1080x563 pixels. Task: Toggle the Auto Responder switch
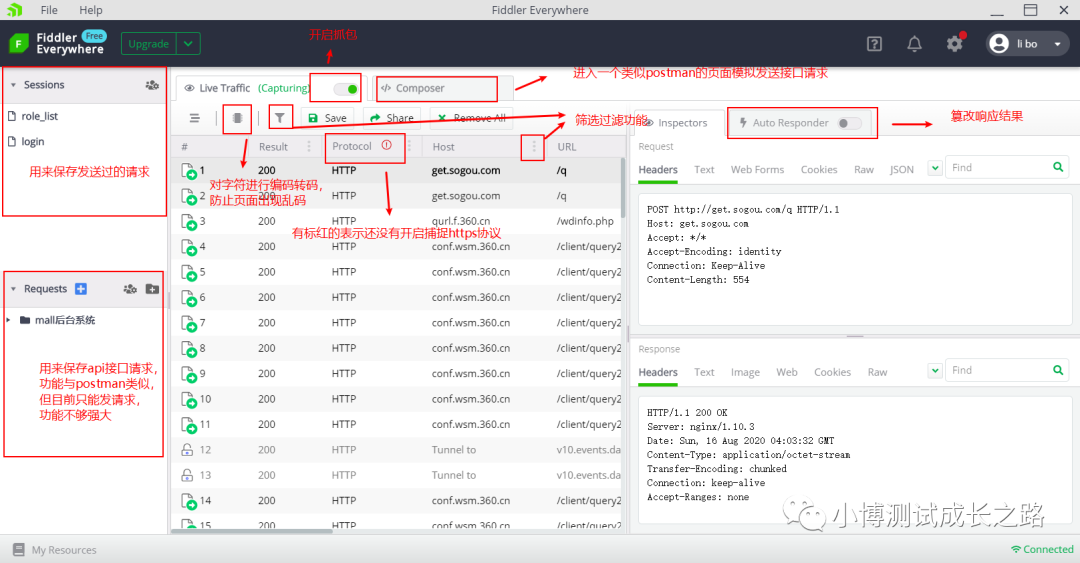849,123
